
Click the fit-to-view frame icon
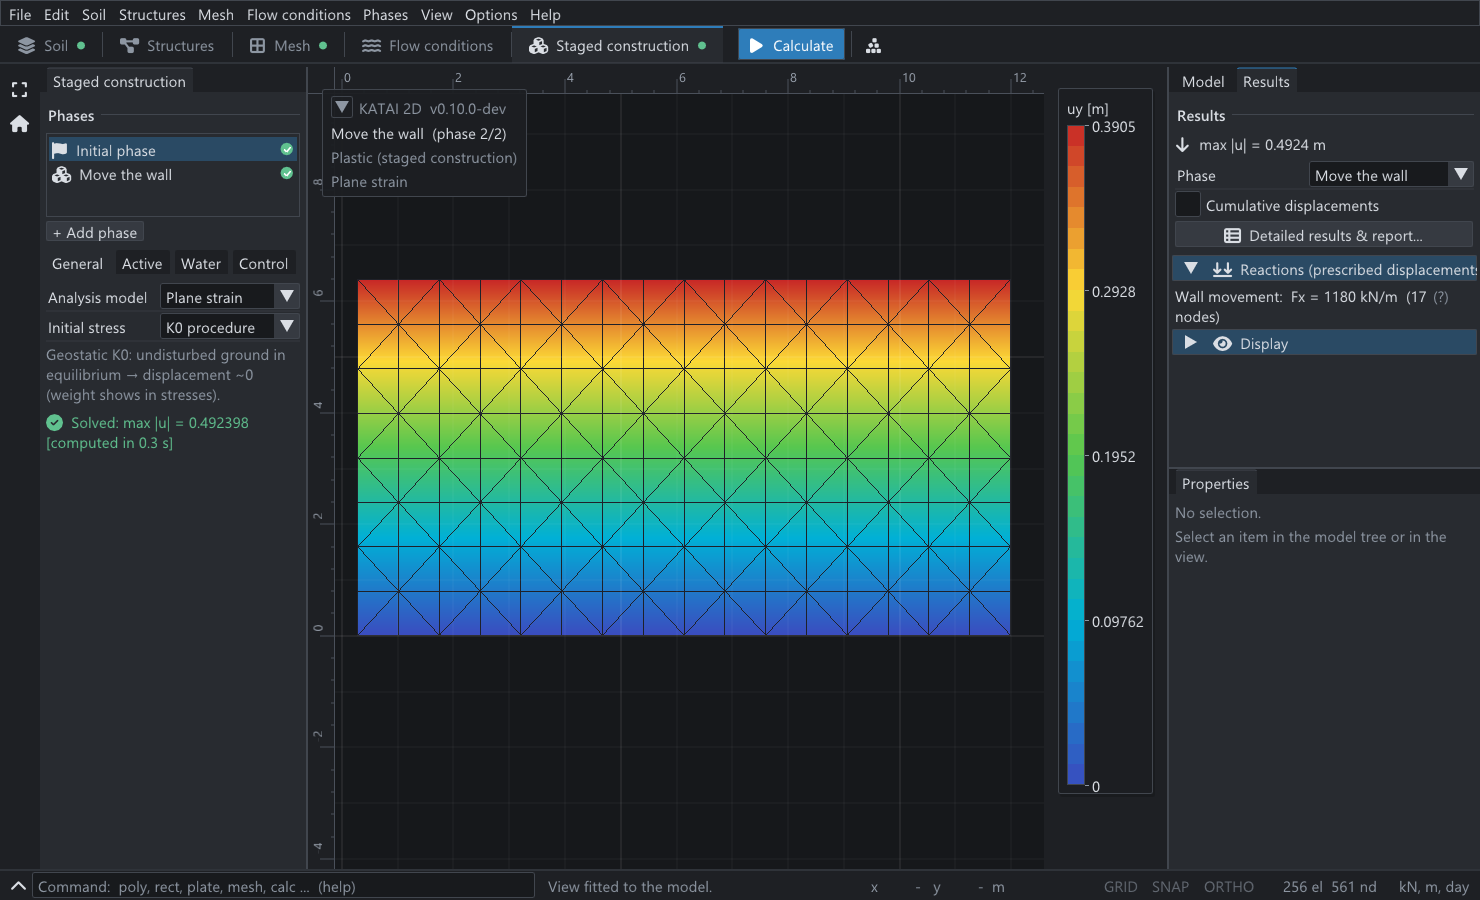pyautogui.click(x=19, y=90)
